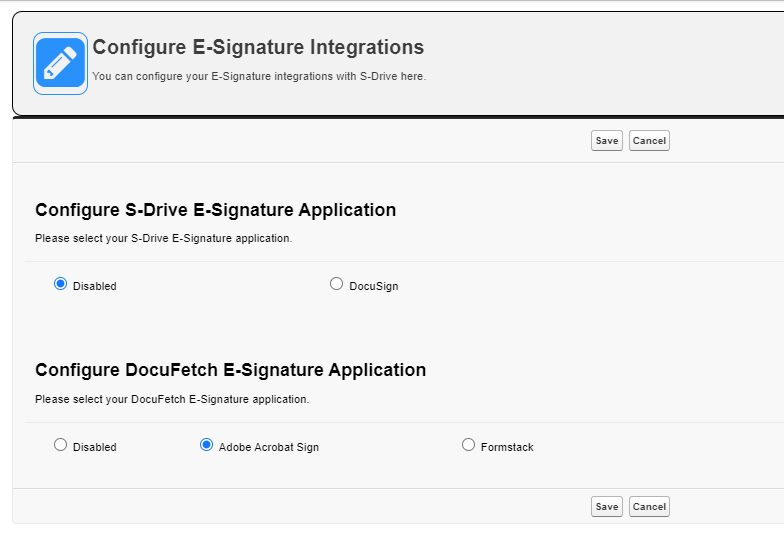Click the 'Please select your DocuFetch' instruction text
The image size is (784, 540).
(x=172, y=399)
